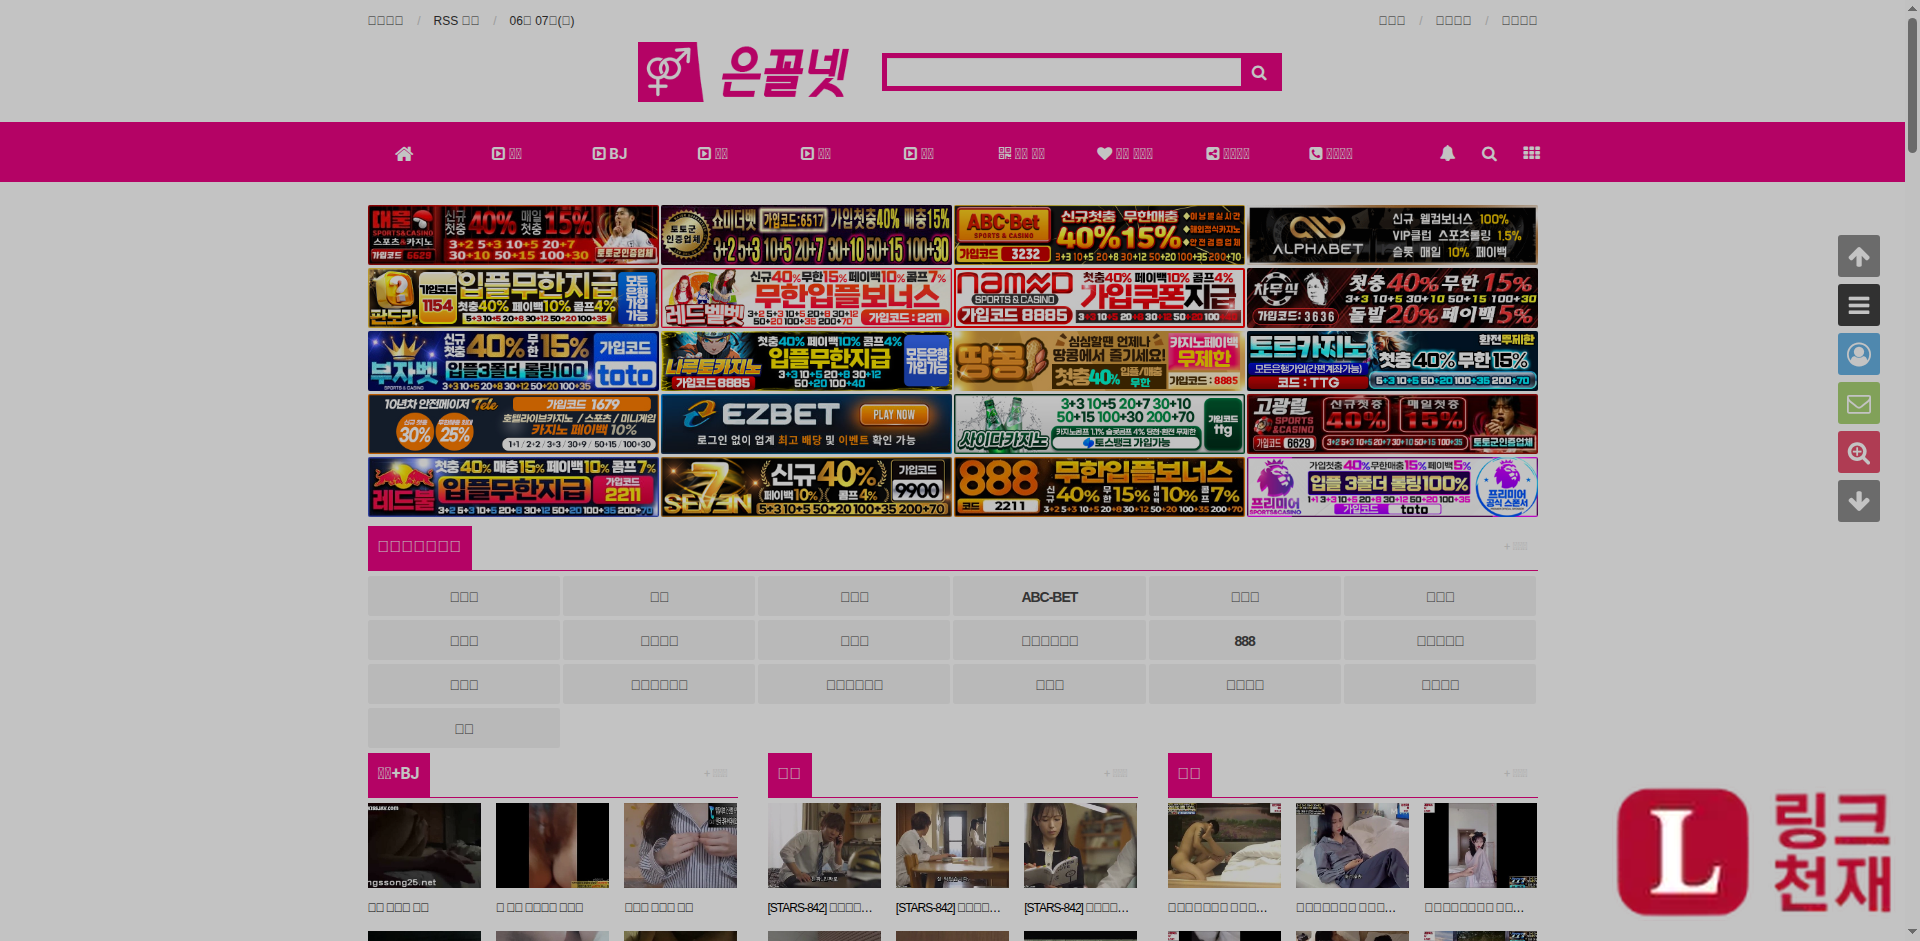The height and width of the screenshot is (941, 1920).
Task: Click the floating scroll-down arrow button
Action: point(1858,501)
